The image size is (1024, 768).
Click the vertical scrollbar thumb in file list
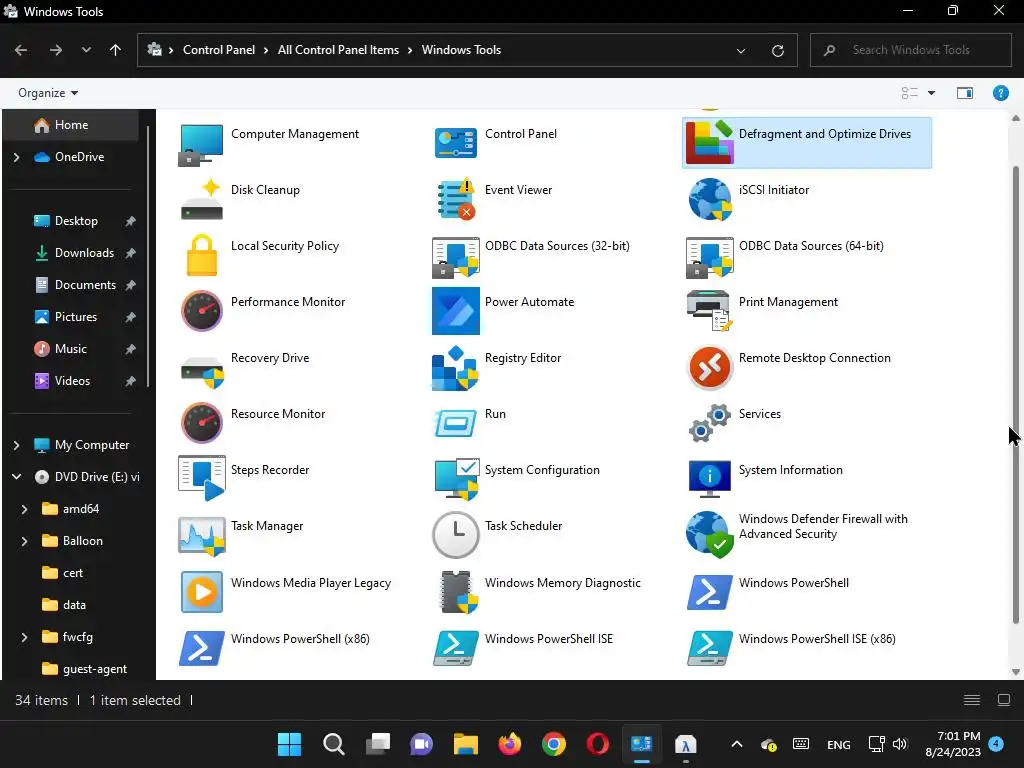[x=1016, y=395]
